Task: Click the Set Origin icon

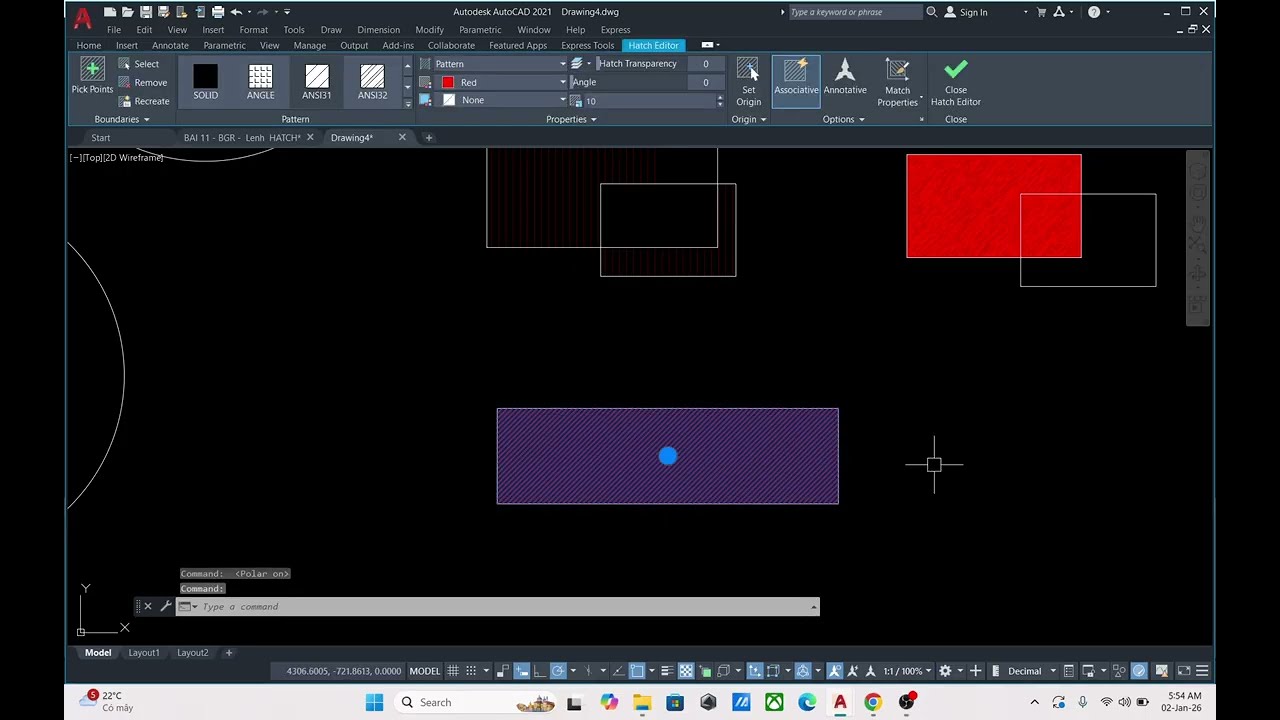Action: point(748,81)
